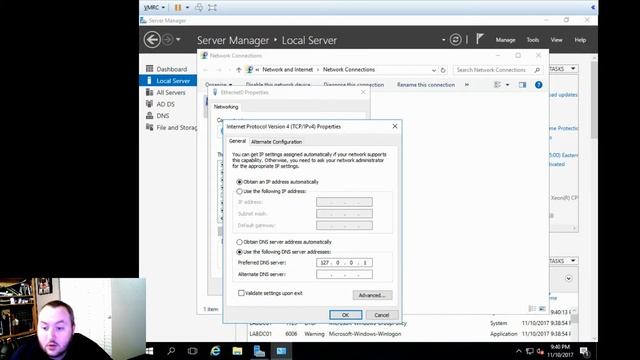Image resolution: width=640 pixels, height=360 pixels.
Task: Open the notifications flag in Server Manager
Action: [480, 39]
